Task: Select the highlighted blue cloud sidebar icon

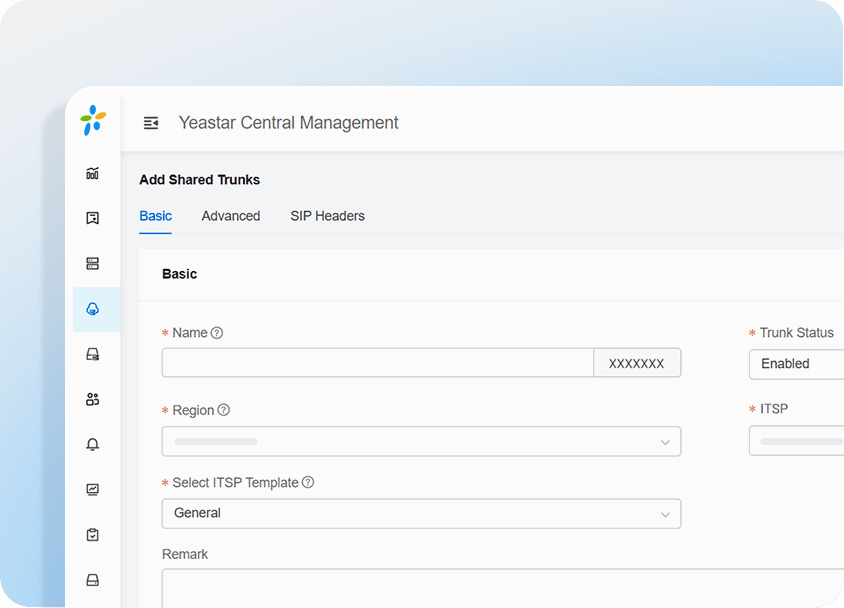Action: click(x=93, y=309)
